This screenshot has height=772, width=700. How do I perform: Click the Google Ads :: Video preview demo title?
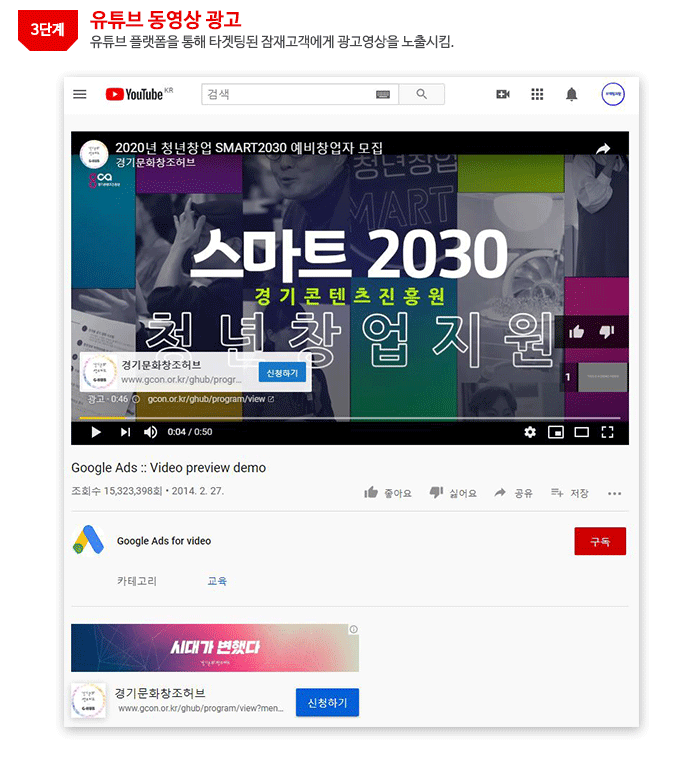tap(169, 468)
